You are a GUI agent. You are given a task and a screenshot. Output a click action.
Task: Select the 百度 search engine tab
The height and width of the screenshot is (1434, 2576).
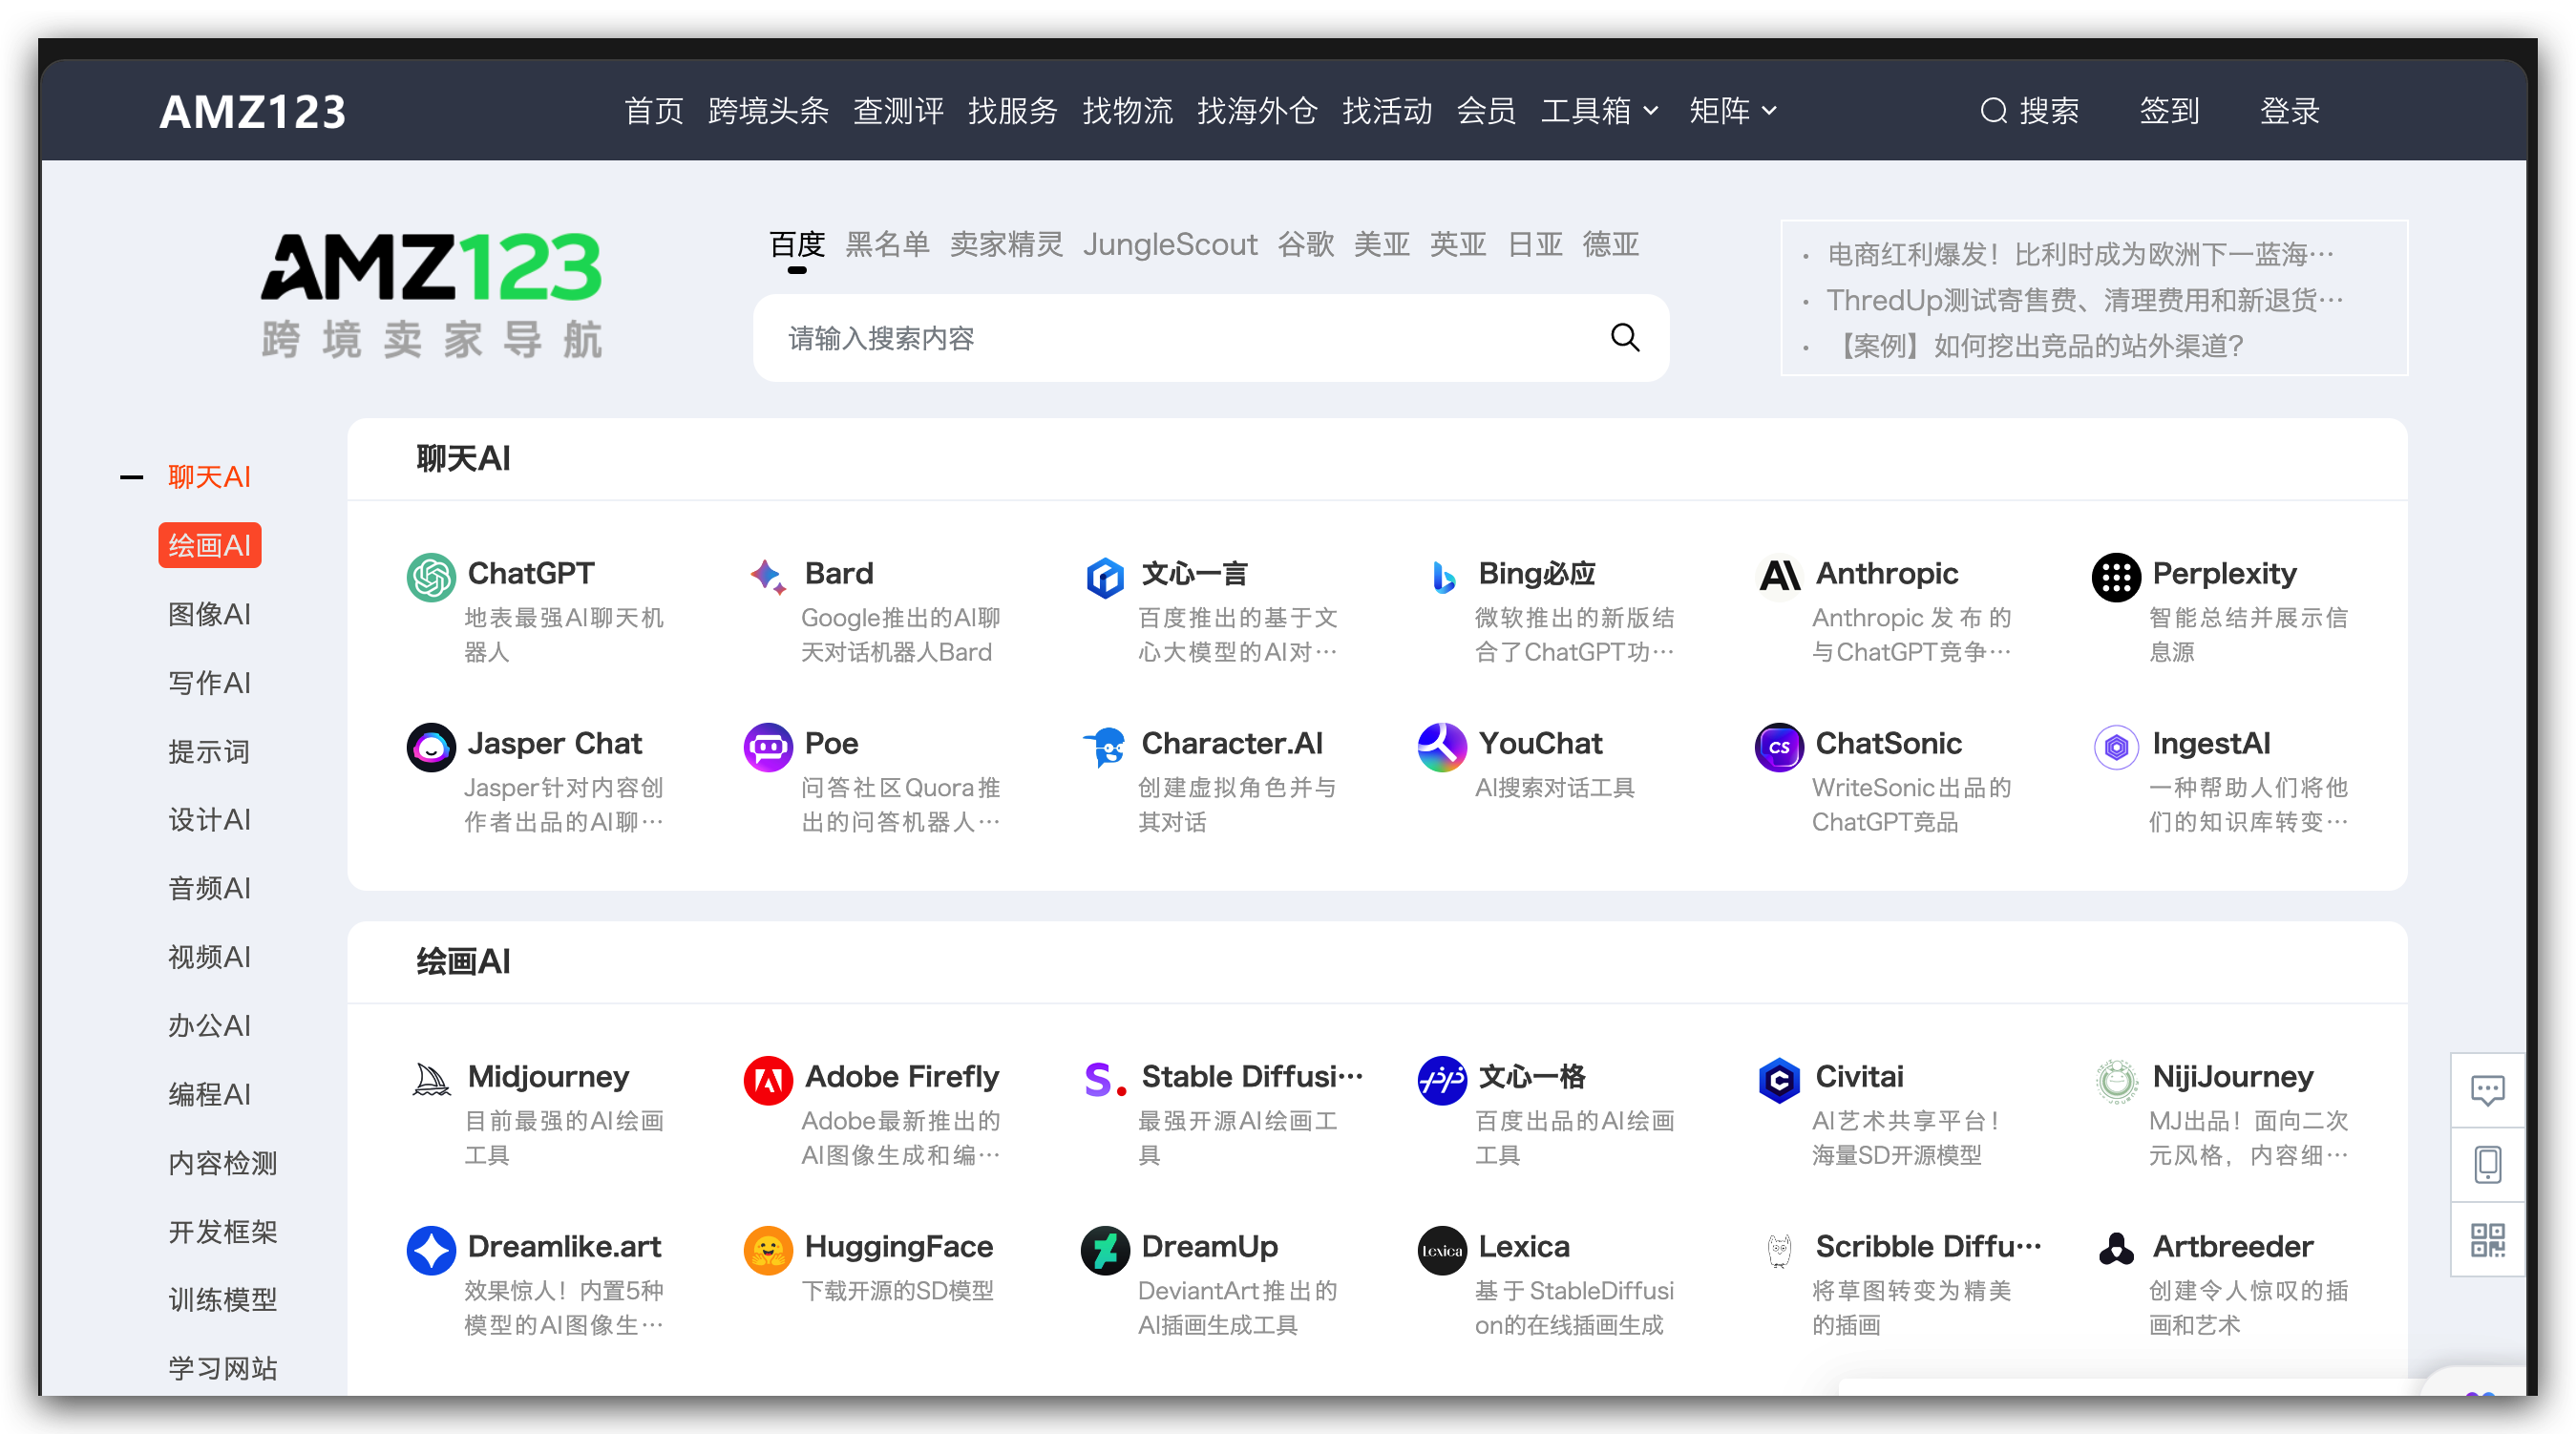pyautogui.click(x=797, y=245)
